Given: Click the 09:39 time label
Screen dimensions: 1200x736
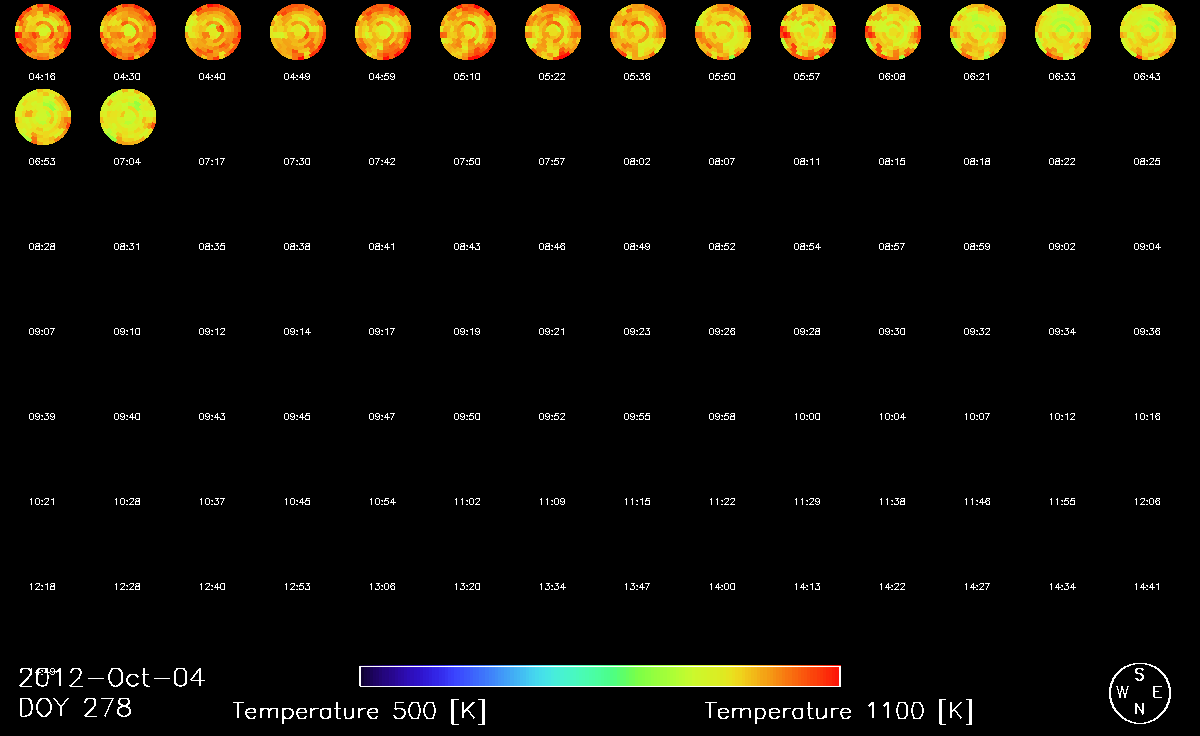Looking at the screenshot, I should [x=42, y=416].
